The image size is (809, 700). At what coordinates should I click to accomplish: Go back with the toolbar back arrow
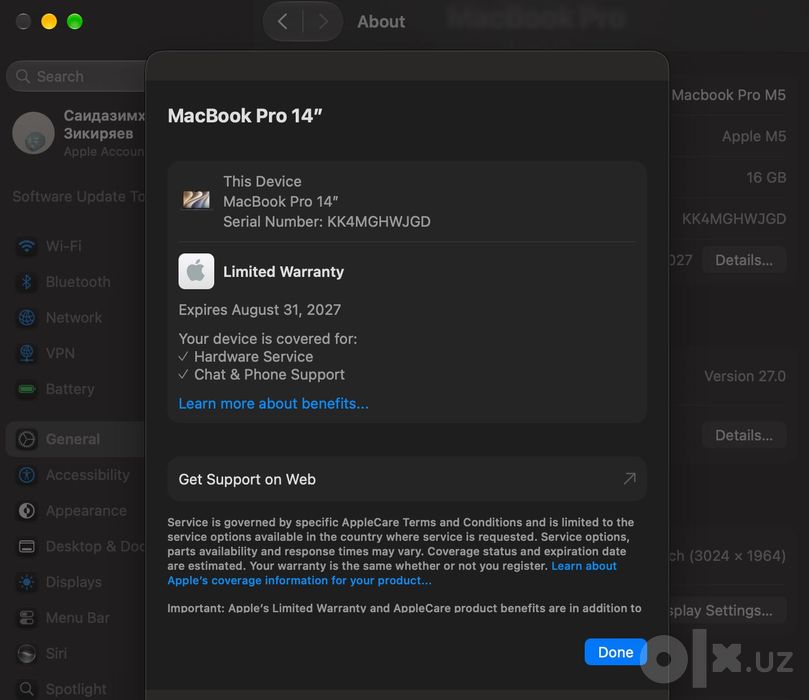(x=282, y=21)
